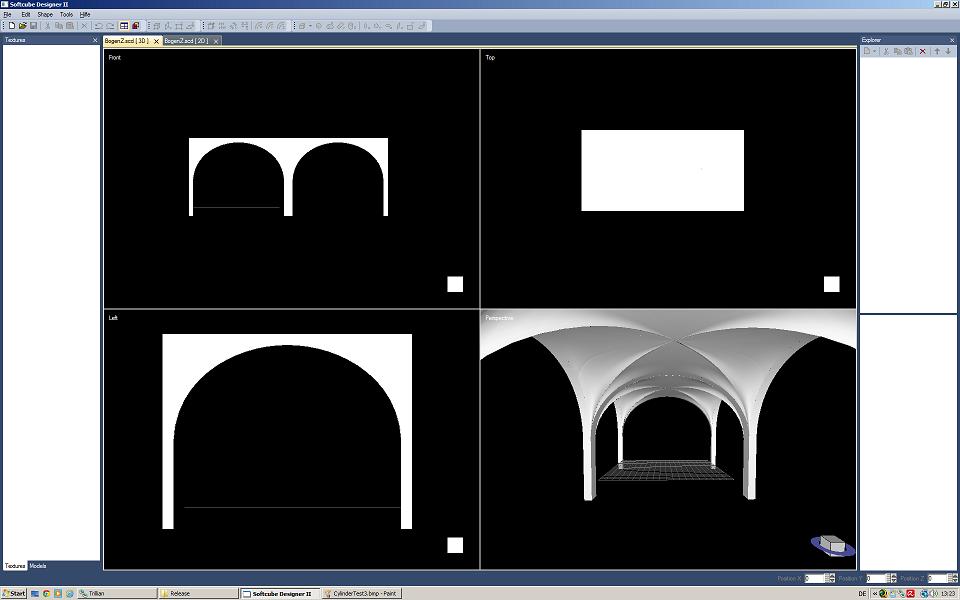Close the Textures panel

(96, 40)
